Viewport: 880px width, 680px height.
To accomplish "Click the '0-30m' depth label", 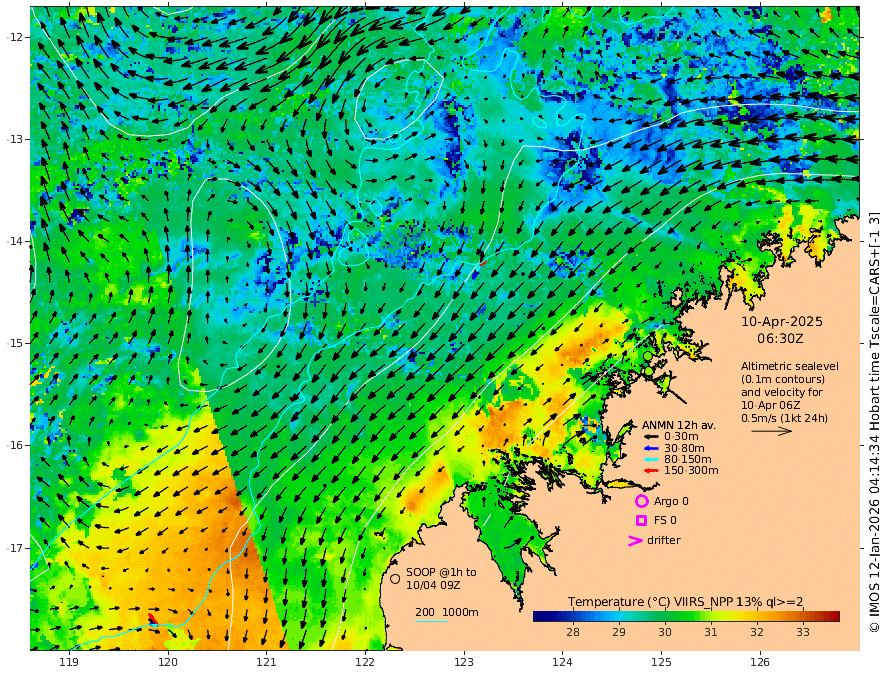I will pyautogui.click(x=681, y=437).
